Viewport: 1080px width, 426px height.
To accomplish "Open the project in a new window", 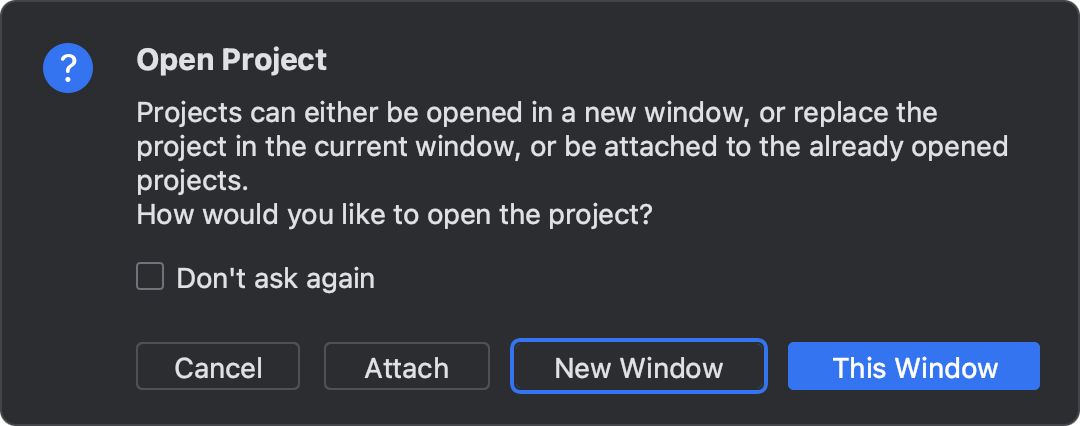I will point(638,367).
